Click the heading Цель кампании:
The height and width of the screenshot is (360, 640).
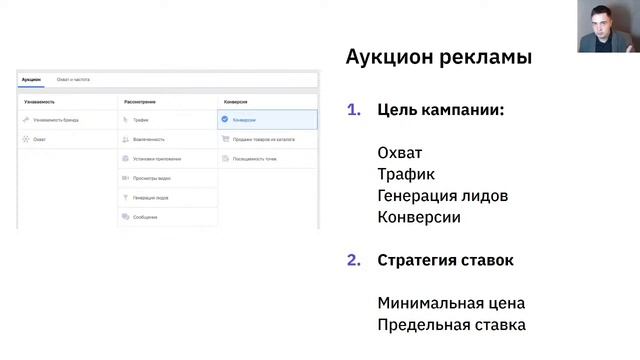point(441,109)
